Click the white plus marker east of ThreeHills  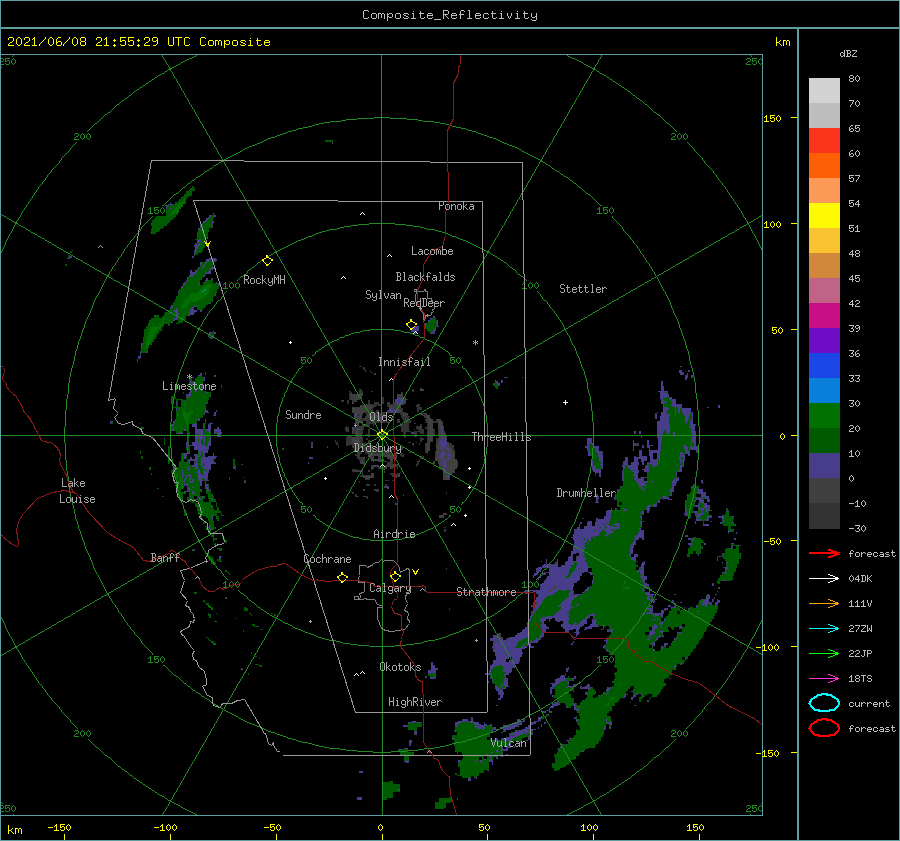coord(565,402)
